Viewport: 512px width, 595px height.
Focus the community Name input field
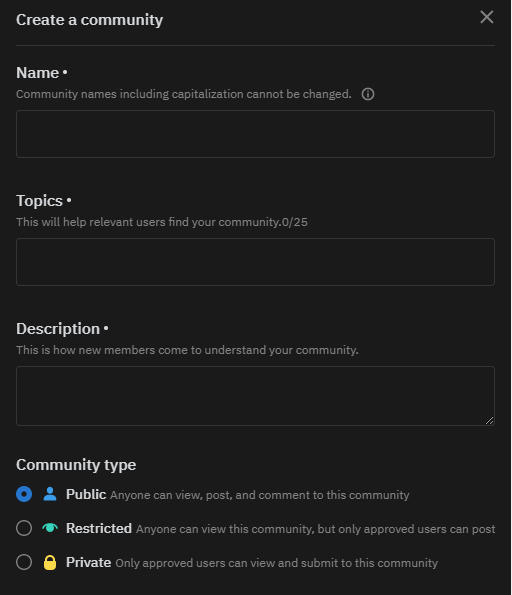[x=255, y=134]
